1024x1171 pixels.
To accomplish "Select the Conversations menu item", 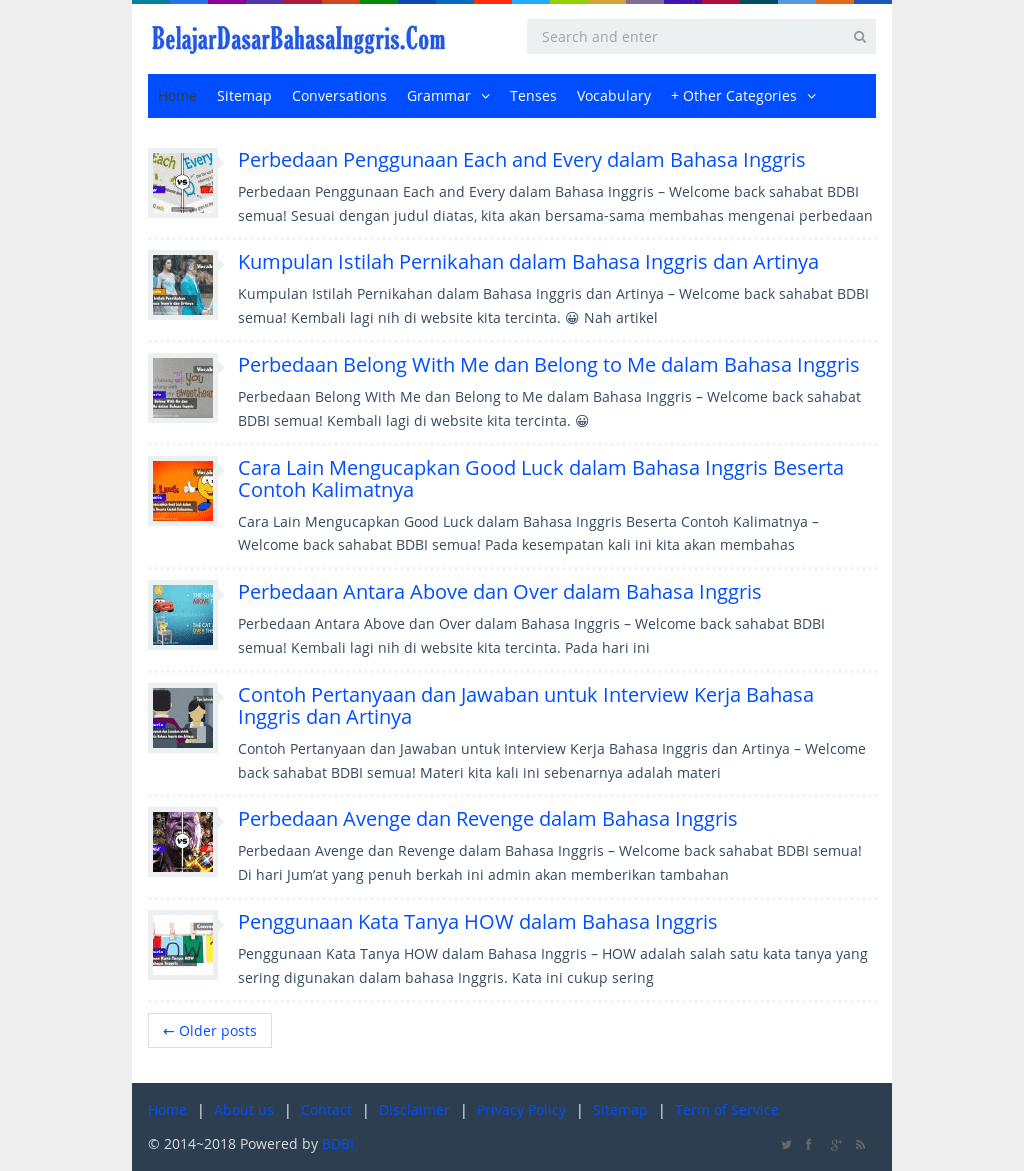I will (x=339, y=95).
